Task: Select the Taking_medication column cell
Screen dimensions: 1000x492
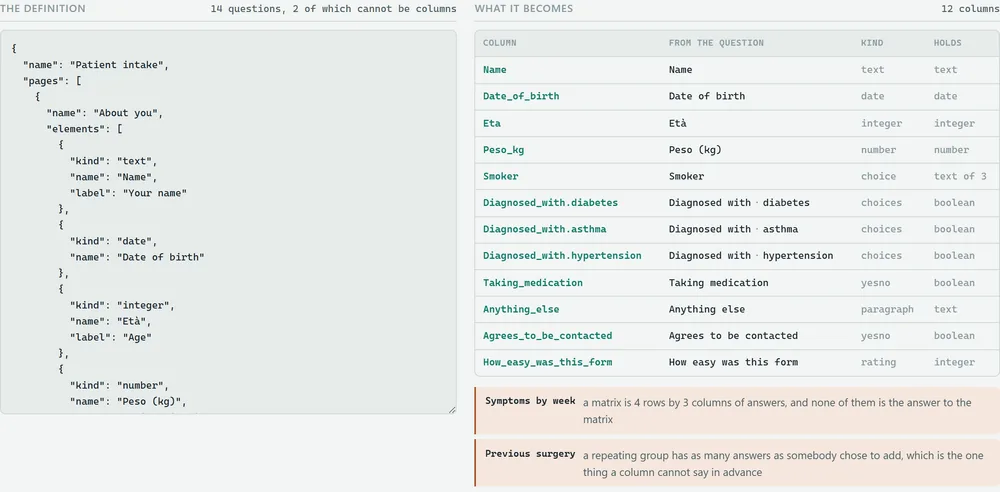Action: point(533,283)
